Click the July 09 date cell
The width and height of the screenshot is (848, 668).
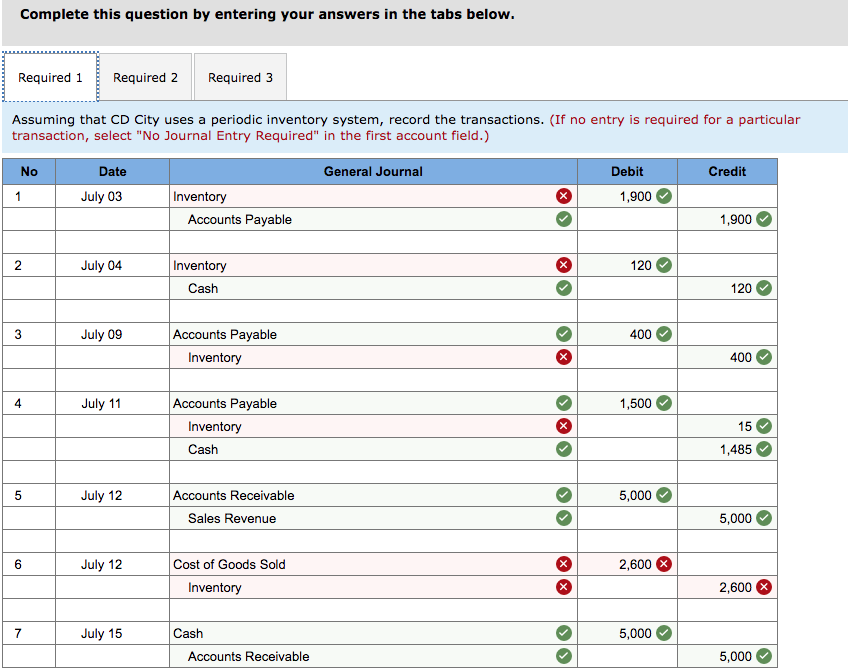(112, 334)
